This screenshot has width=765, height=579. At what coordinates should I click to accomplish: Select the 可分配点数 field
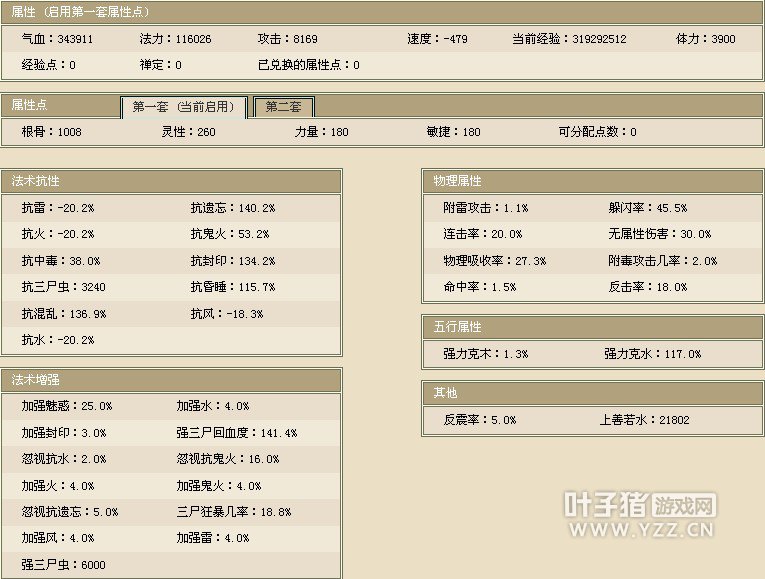point(597,132)
